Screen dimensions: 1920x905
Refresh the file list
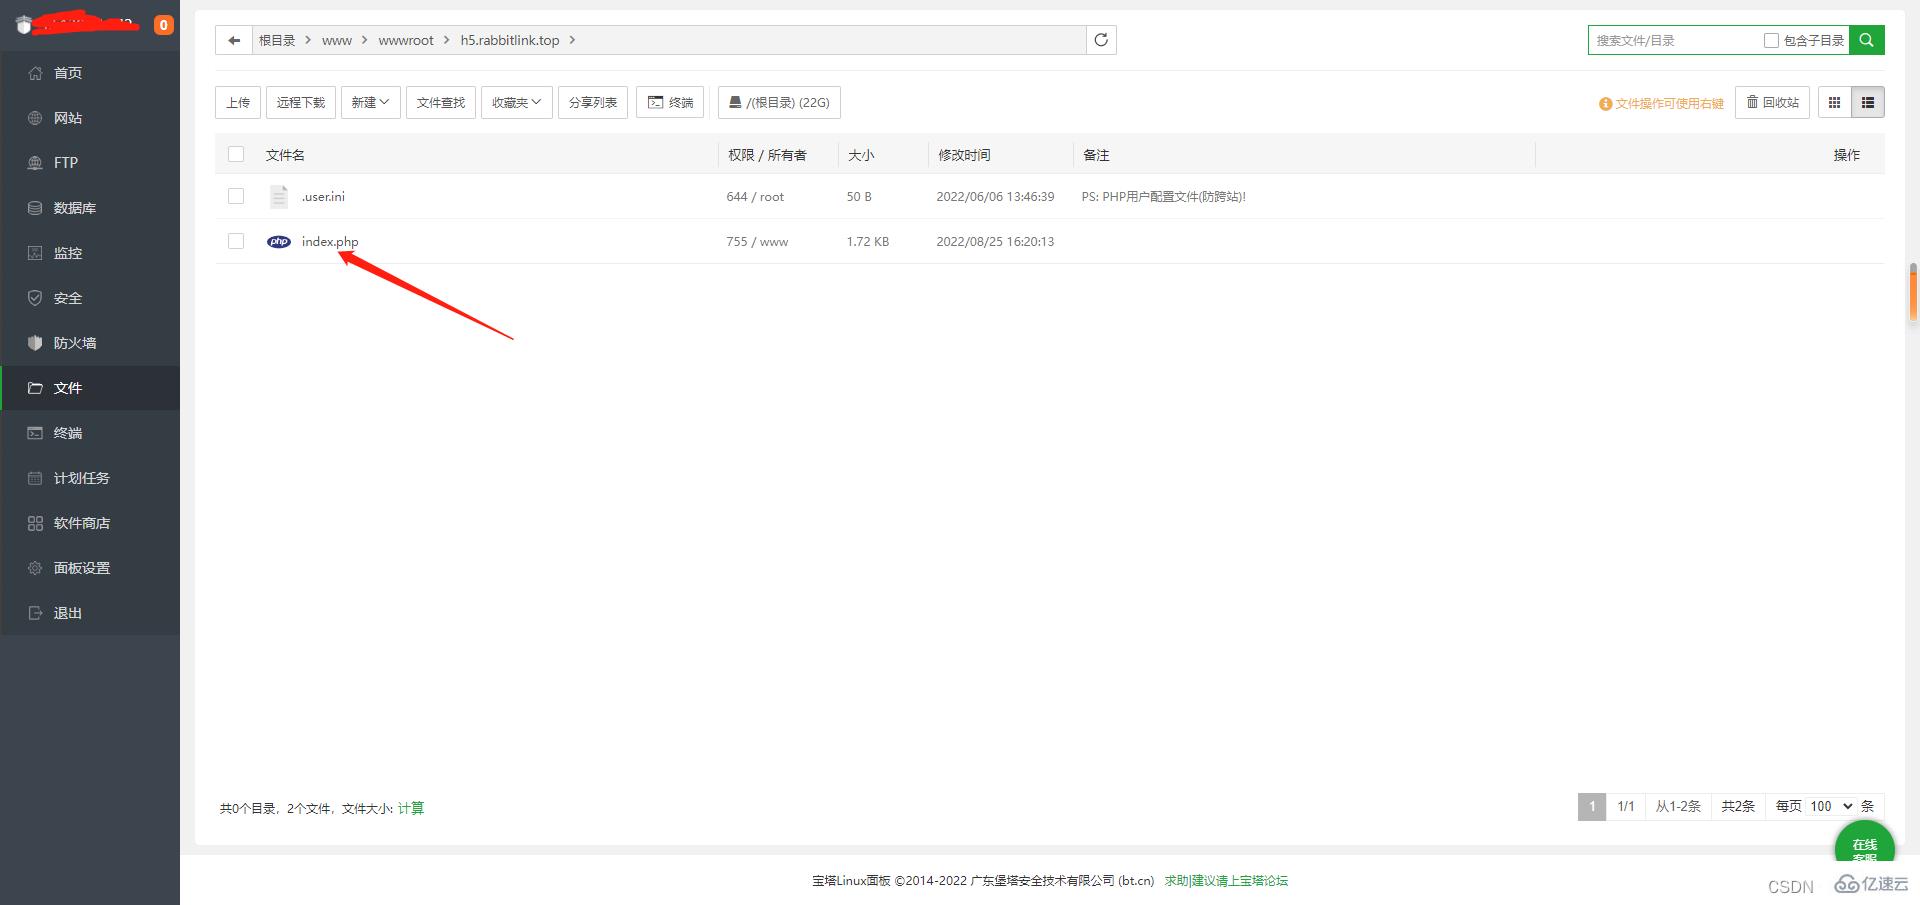pos(1101,40)
